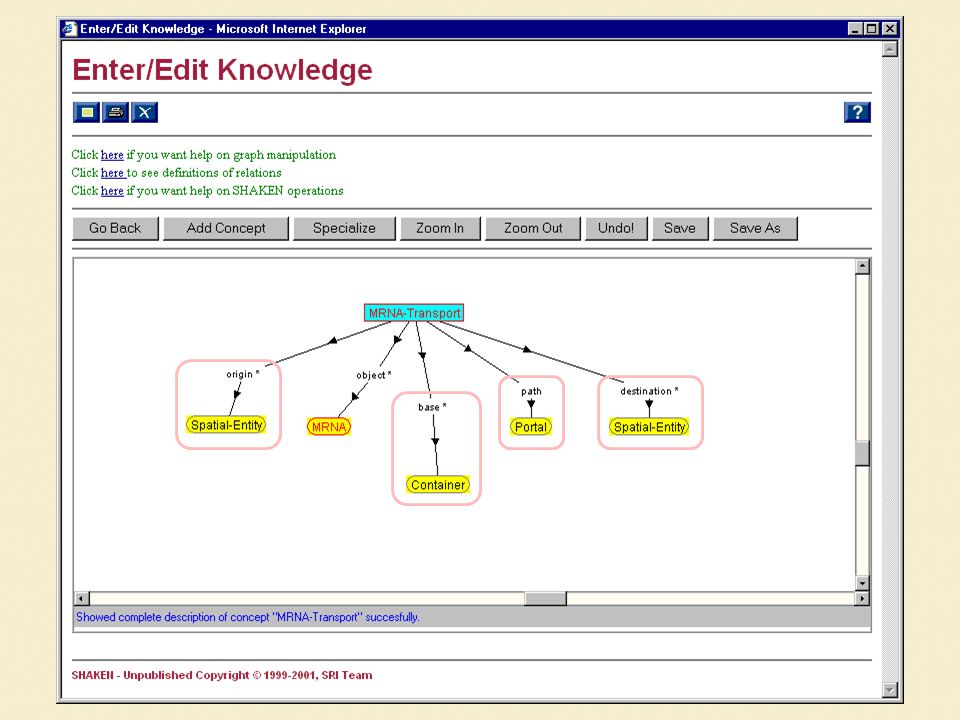Minimize the Internet Explorer window
Viewport: 960px width, 720px height.
pos(855,29)
